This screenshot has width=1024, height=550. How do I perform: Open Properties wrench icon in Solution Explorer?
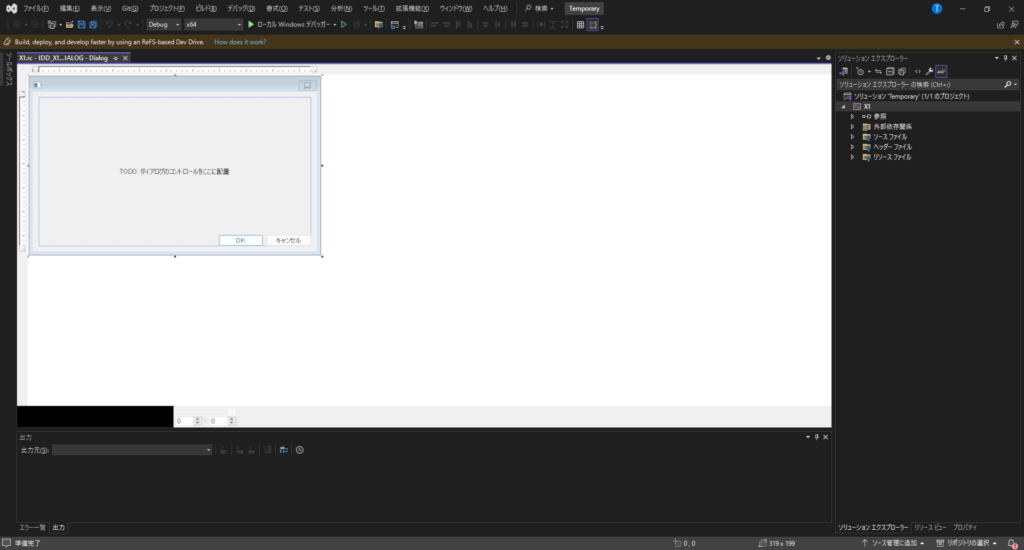tap(929, 71)
